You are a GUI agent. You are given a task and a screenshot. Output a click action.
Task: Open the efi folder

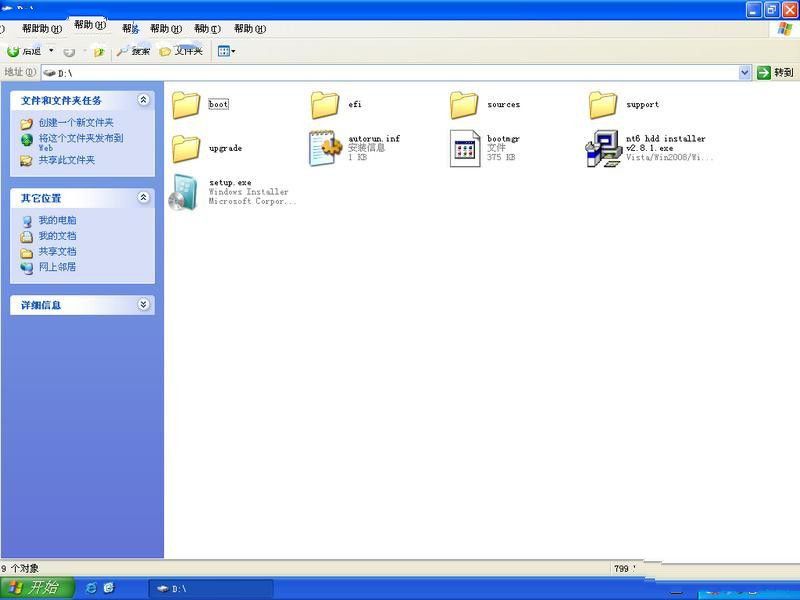coord(325,104)
